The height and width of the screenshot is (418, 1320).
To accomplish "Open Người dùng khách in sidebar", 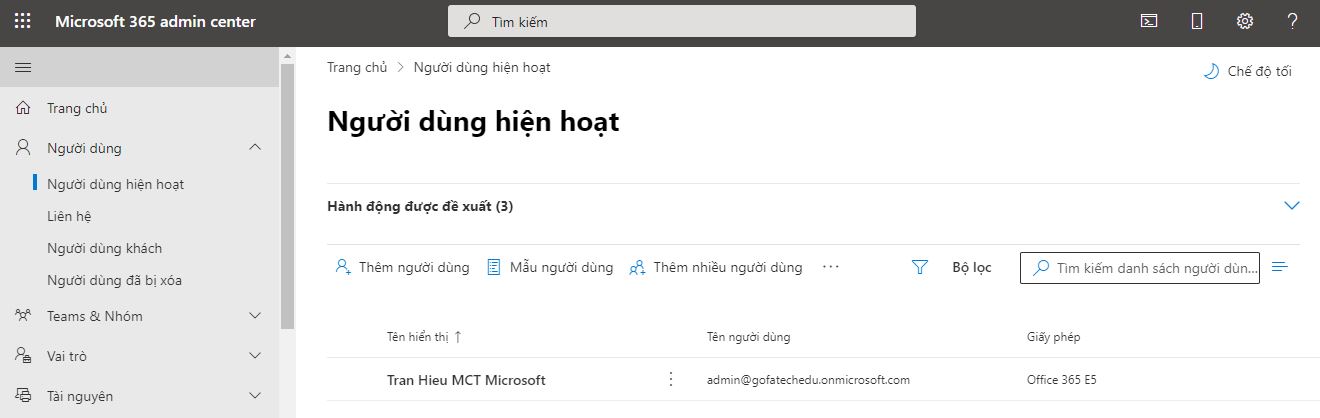I will [104, 248].
